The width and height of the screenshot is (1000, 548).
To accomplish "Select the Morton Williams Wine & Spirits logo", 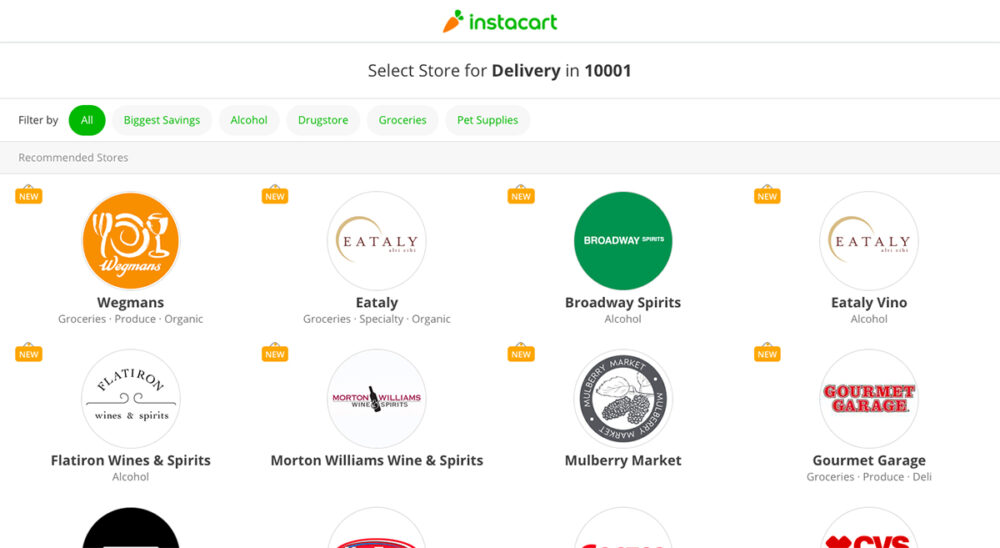I will point(376,398).
